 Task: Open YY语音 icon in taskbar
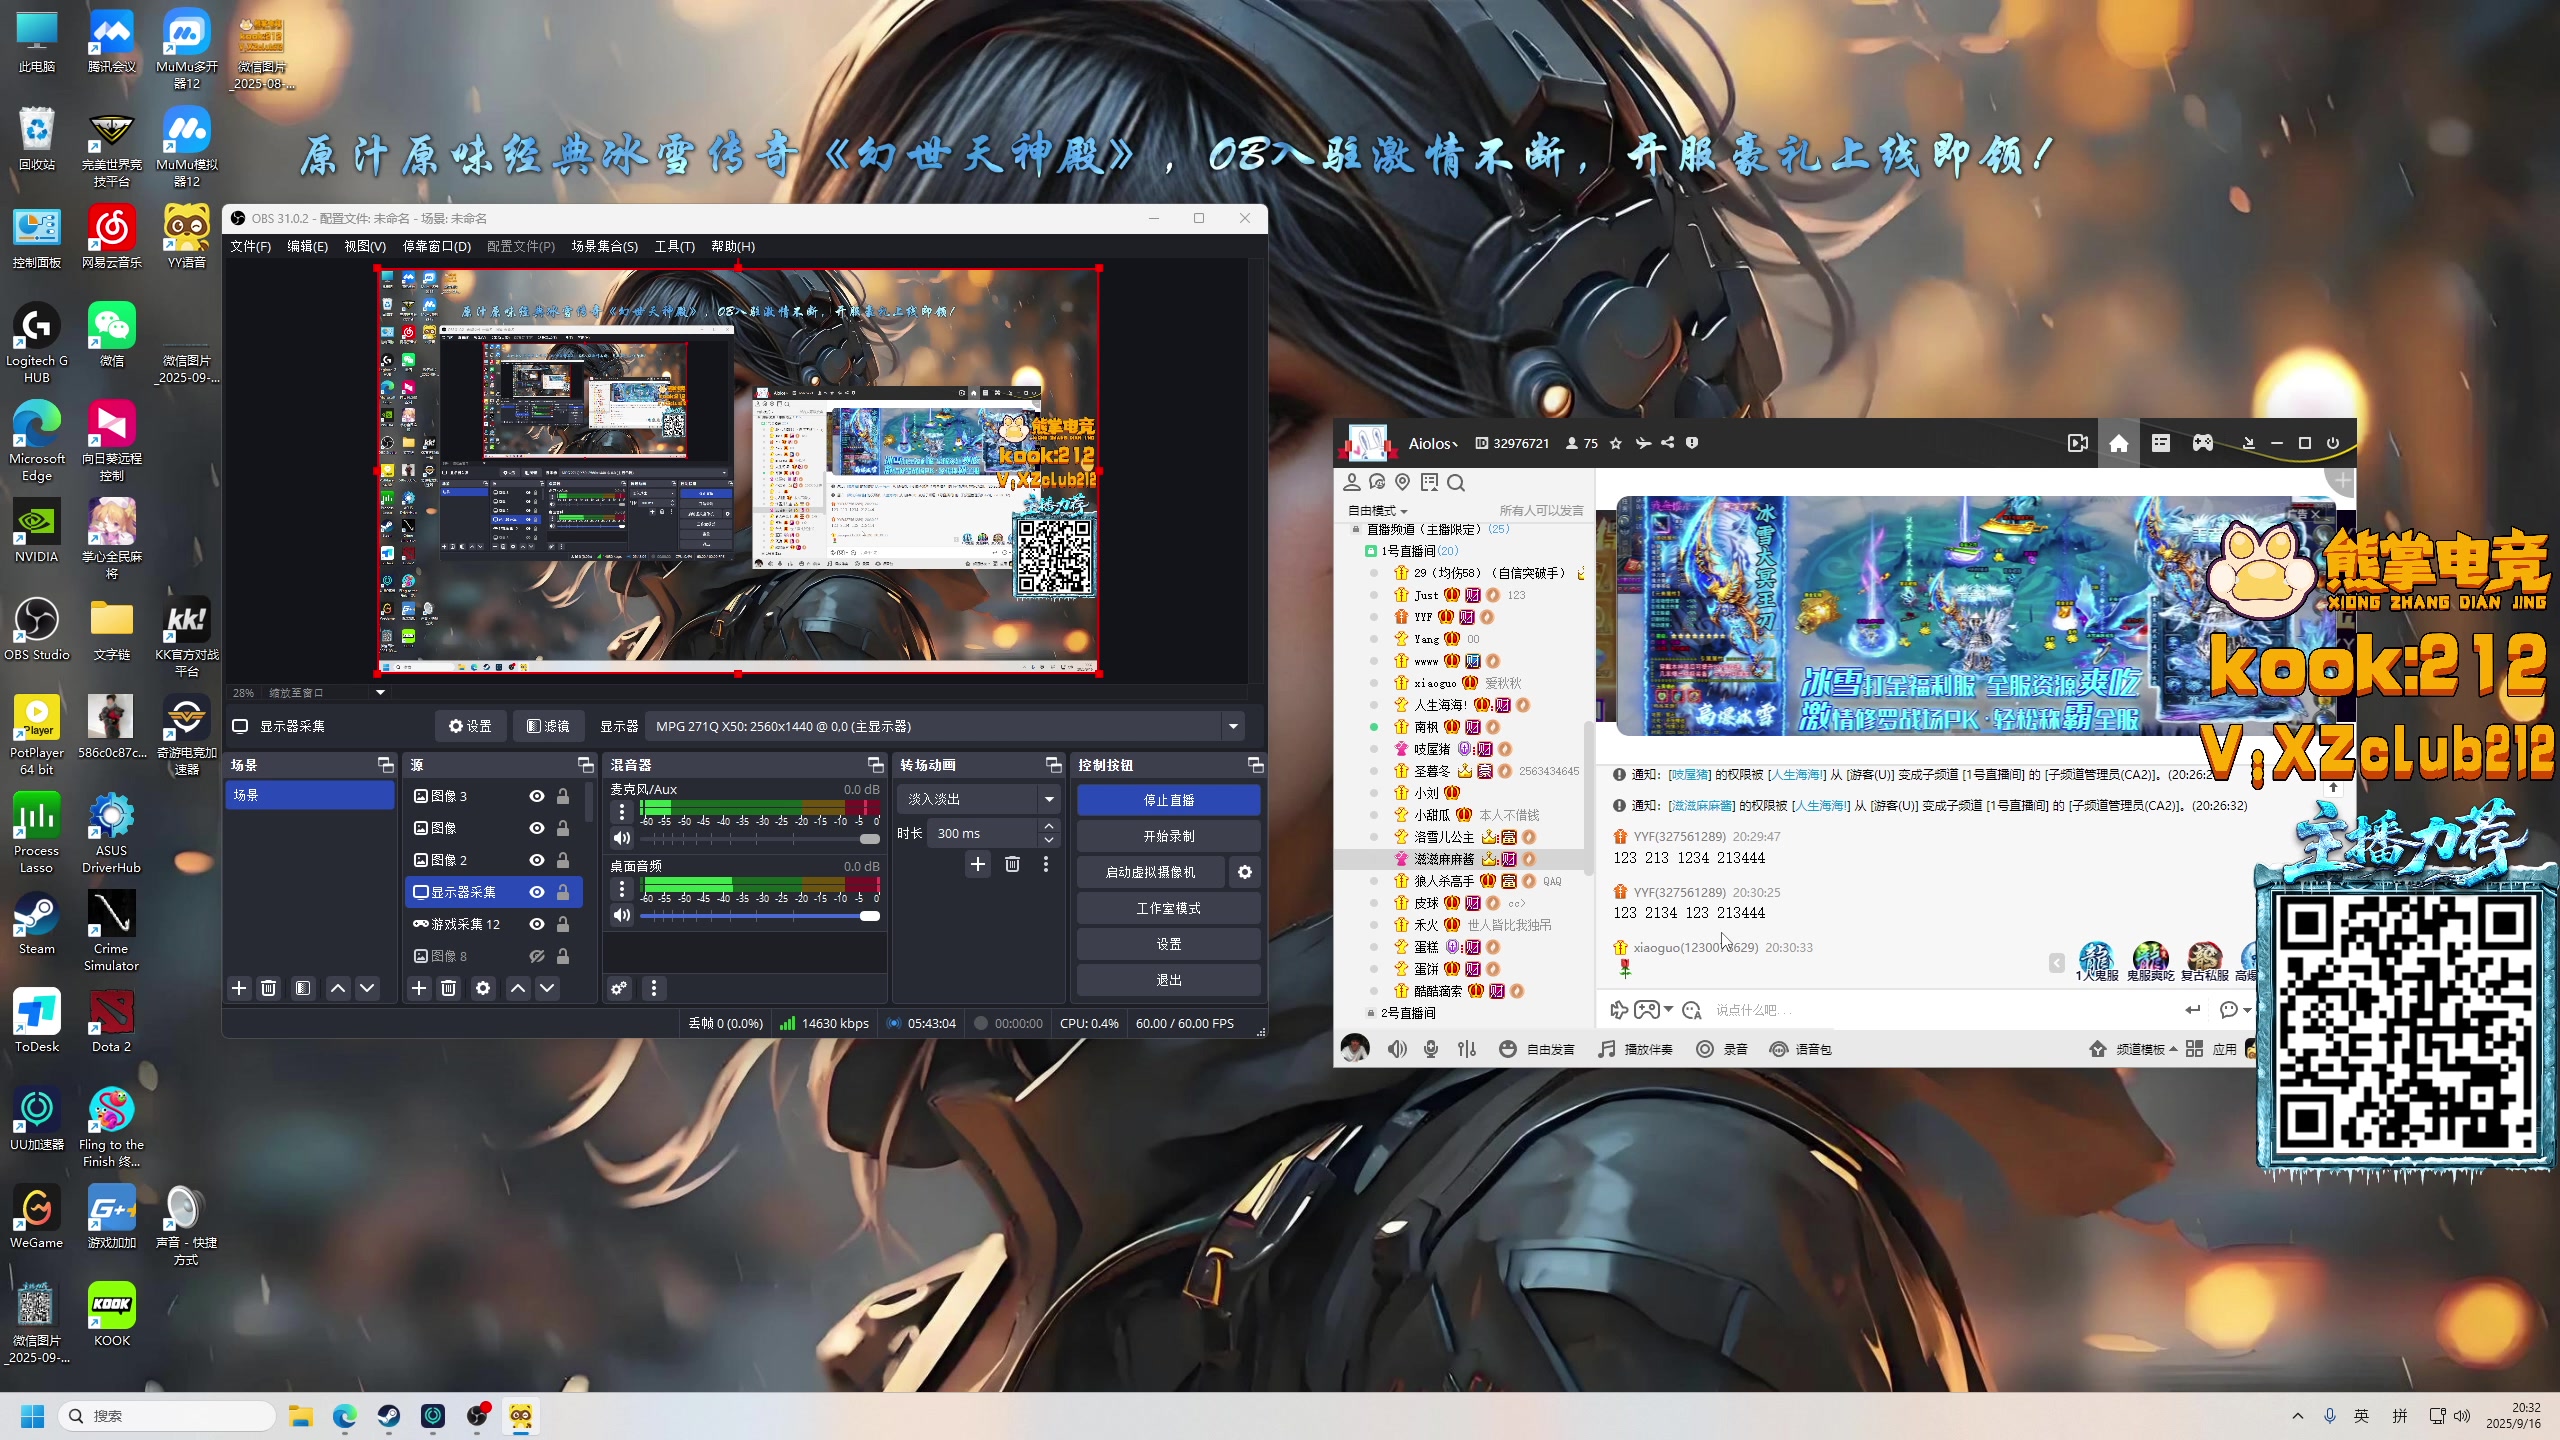pos(521,1416)
